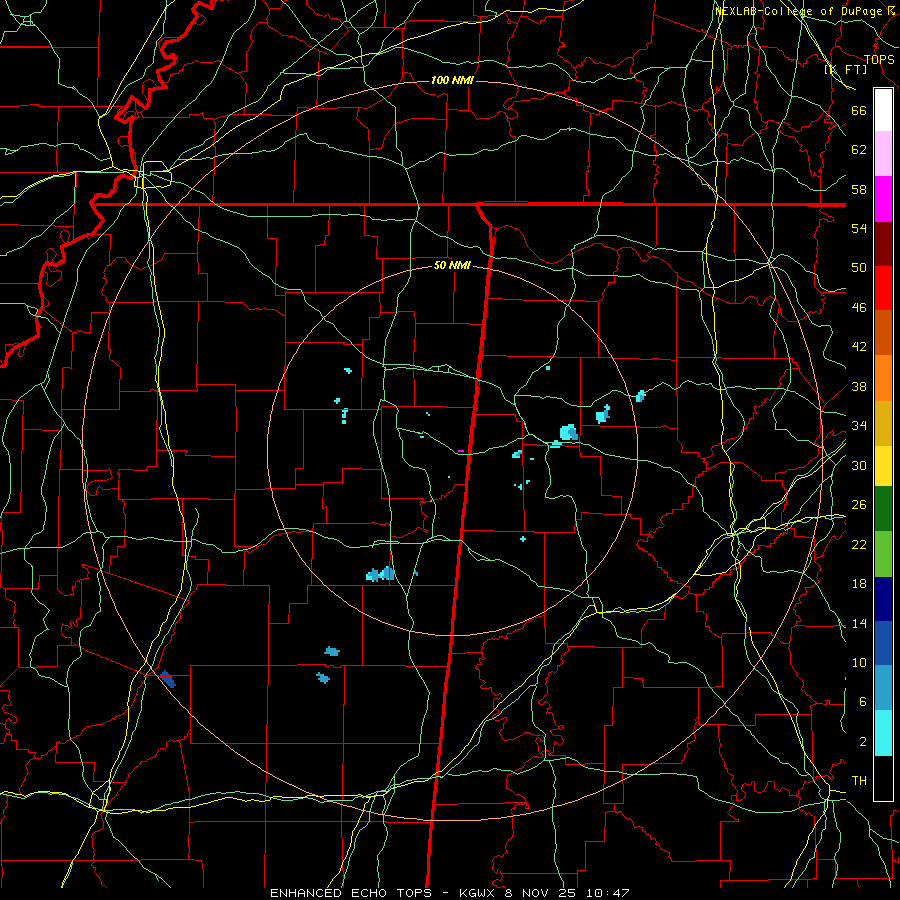Click the 100 NMI range ring label

click(452, 80)
